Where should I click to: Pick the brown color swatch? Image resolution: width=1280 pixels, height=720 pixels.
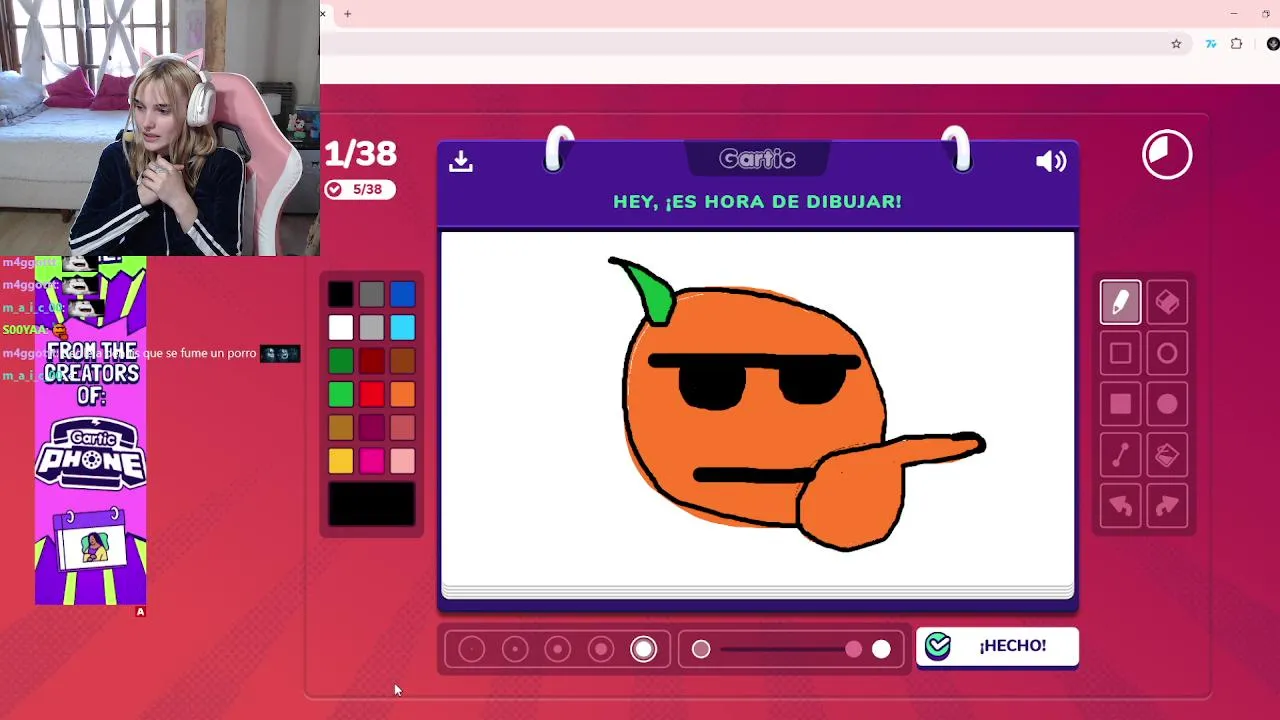(x=403, y=361)
